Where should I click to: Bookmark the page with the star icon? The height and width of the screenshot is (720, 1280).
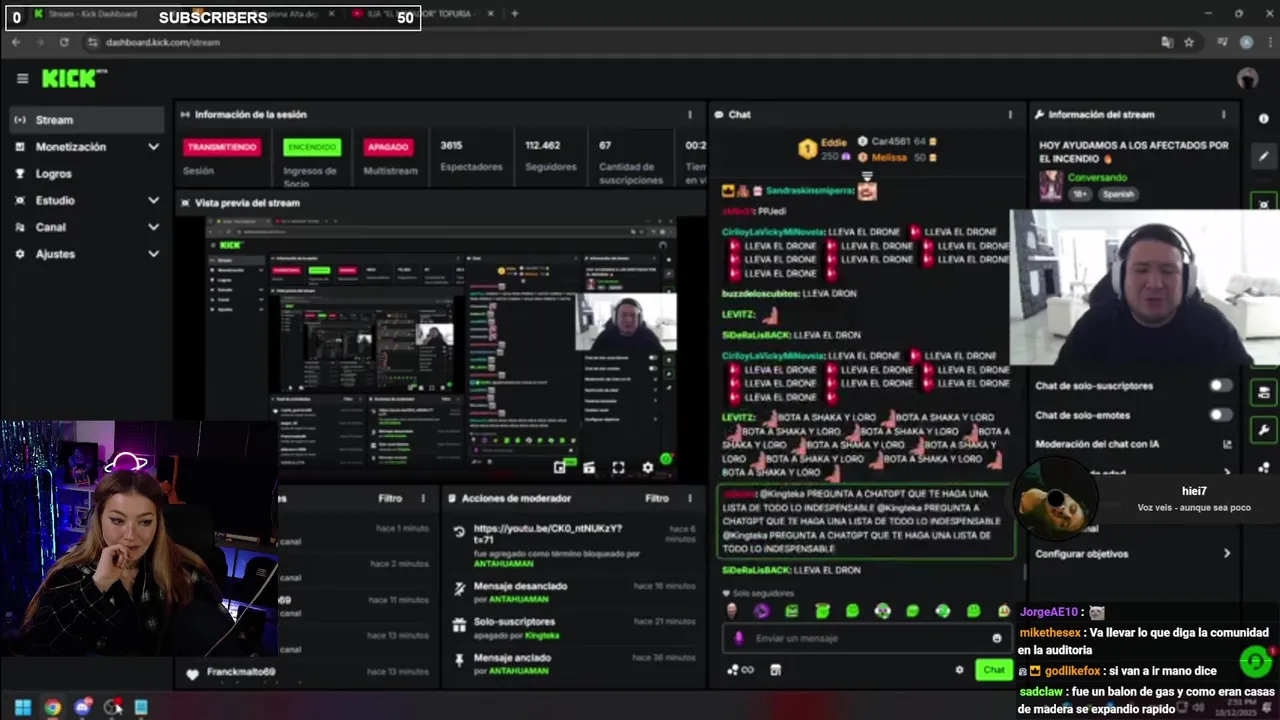[1189, 42]
